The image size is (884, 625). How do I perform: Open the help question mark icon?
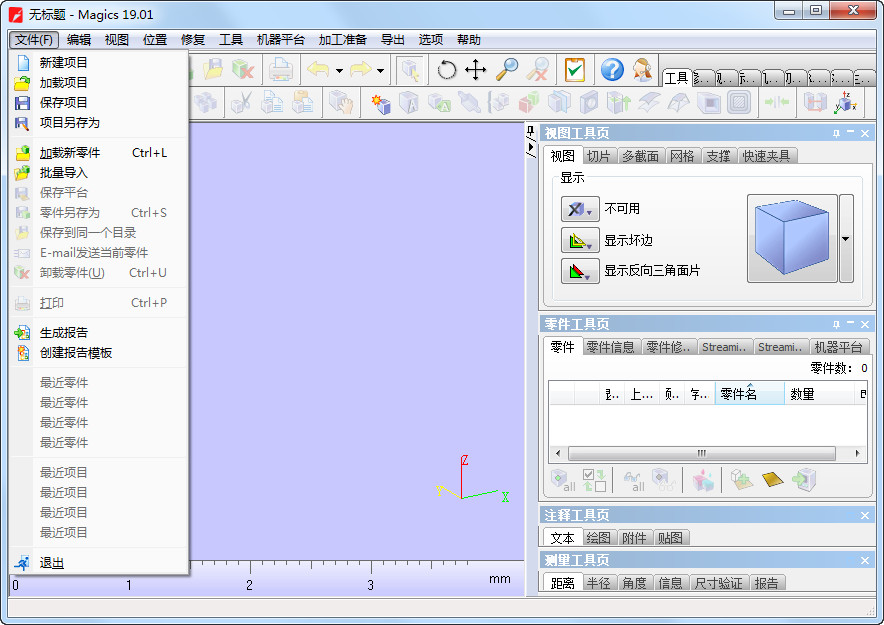pyautogui.click(x=612, y=69)
